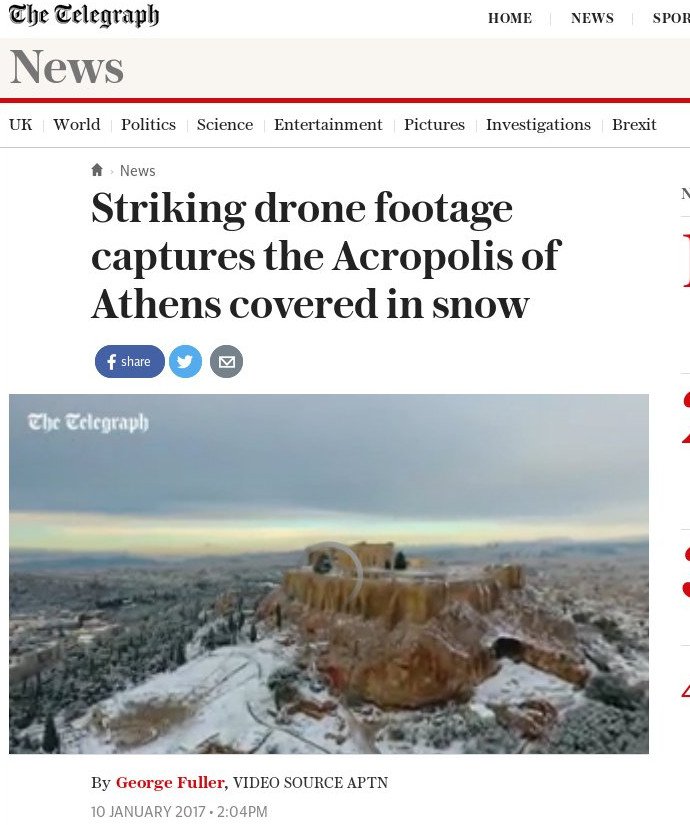This screenshot has height=825, width=690.
Task: Switch to the Politics section
Action: coord(148,125)
